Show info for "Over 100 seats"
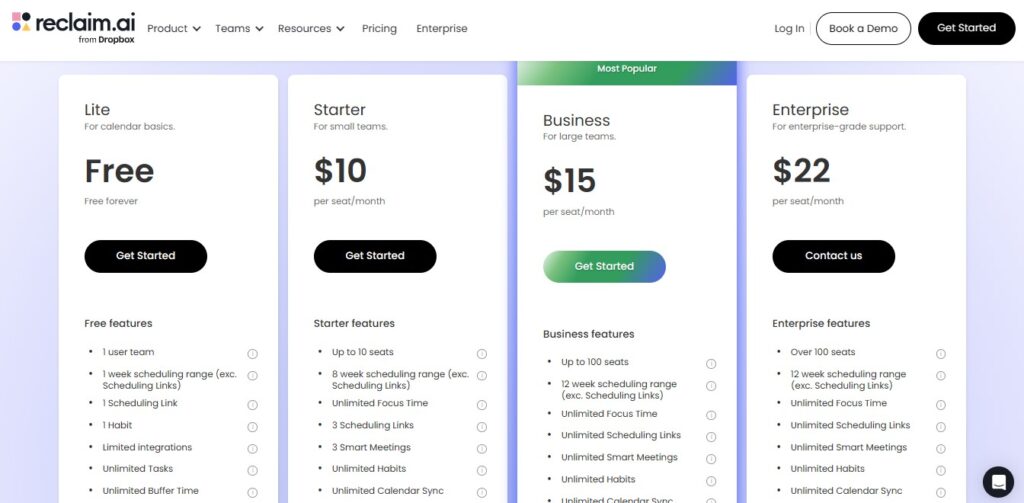 click(941, 353)
